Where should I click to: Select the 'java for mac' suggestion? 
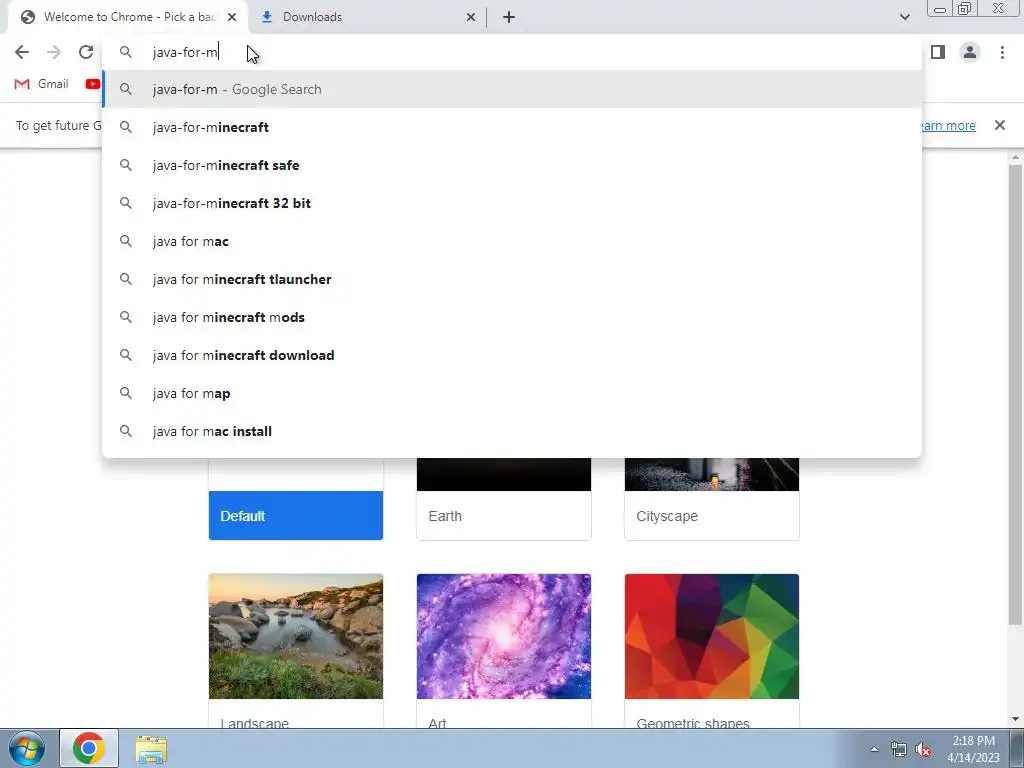pos(512,241)
